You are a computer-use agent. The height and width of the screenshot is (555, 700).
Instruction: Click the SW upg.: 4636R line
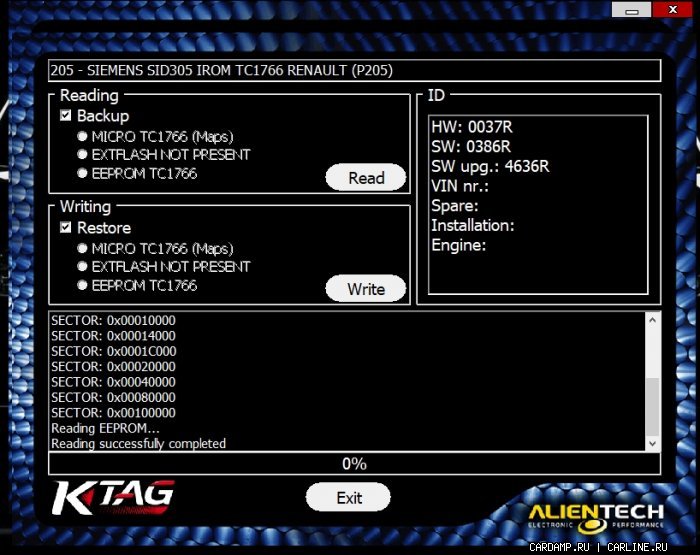coord(490,167)
